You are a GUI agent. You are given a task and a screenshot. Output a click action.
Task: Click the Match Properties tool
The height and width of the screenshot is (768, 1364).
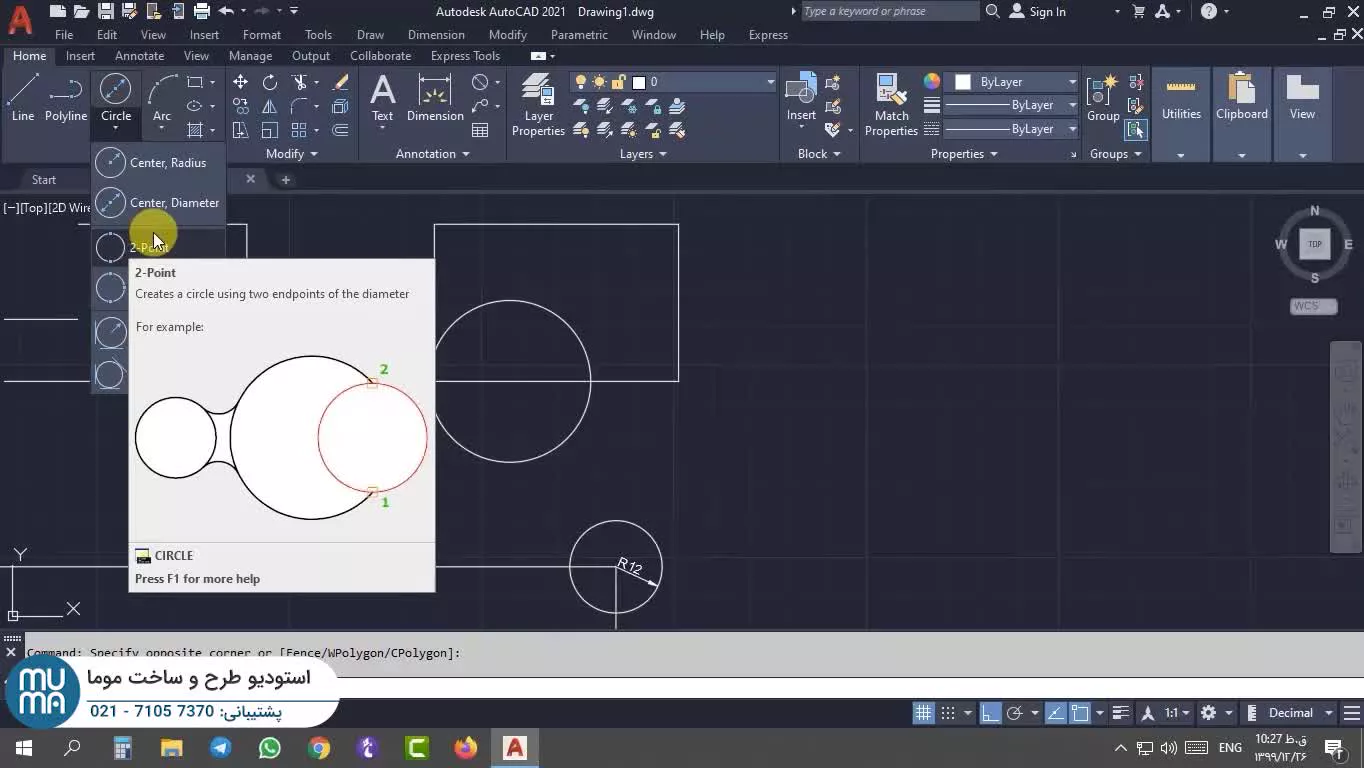[891, 105]
